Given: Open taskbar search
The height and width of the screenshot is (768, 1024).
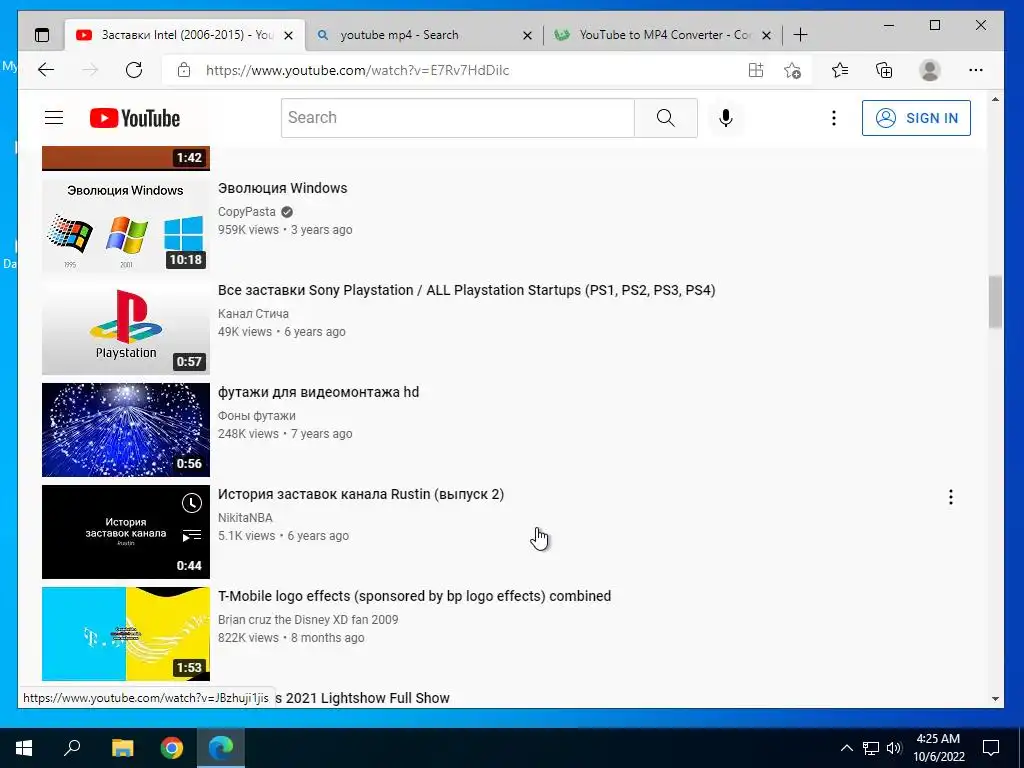Looking at the screenshot, I should coord(72,748).
